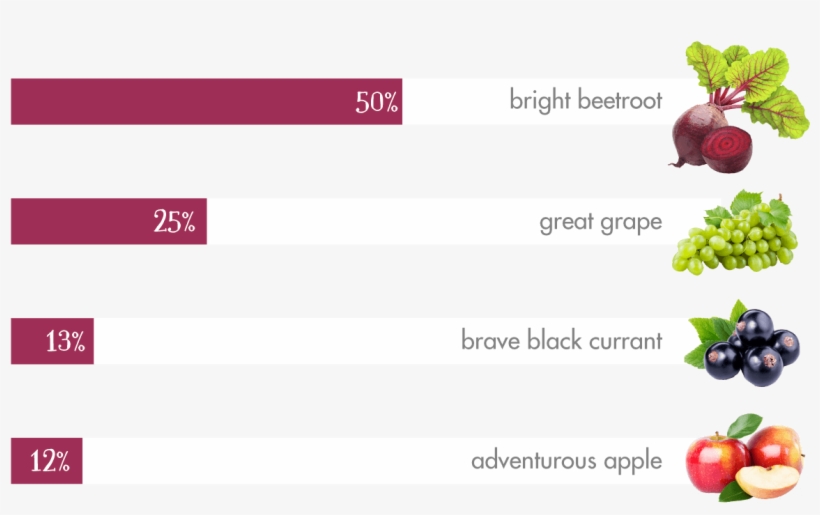
Task: Click the red apples image
Action: point(745,457)
